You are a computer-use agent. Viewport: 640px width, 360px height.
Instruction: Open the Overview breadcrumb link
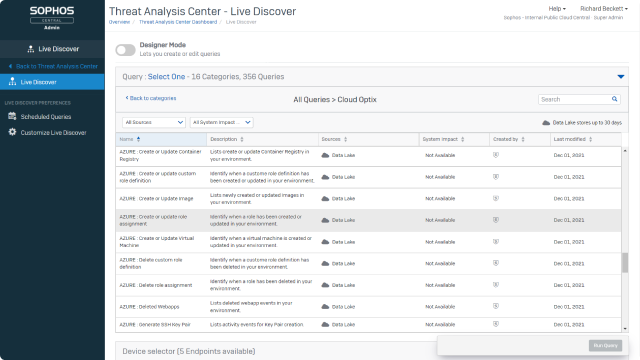coord(119,22)
